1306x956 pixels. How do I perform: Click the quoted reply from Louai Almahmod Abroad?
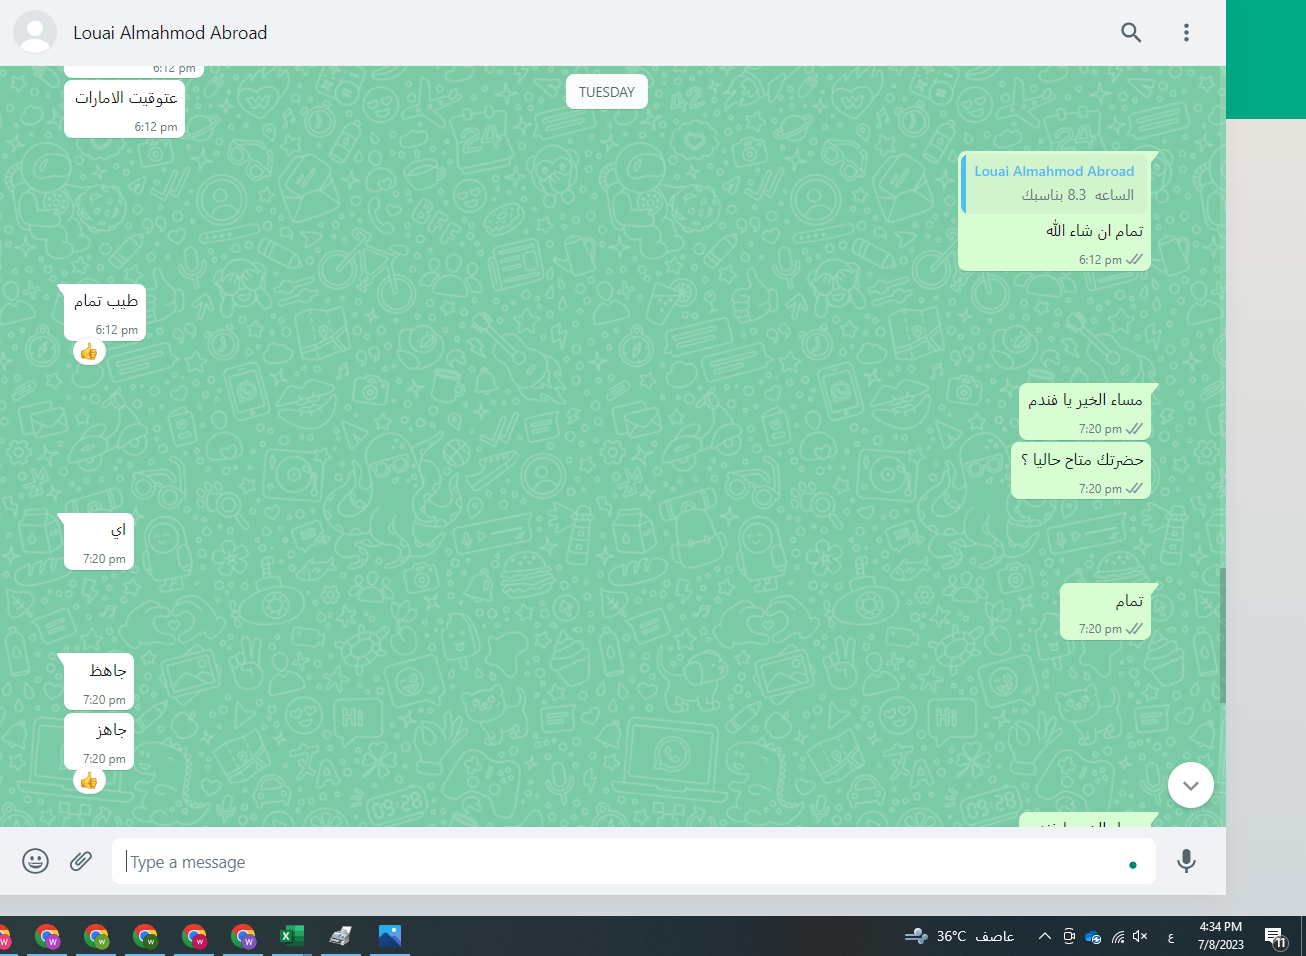(1054, 183)
